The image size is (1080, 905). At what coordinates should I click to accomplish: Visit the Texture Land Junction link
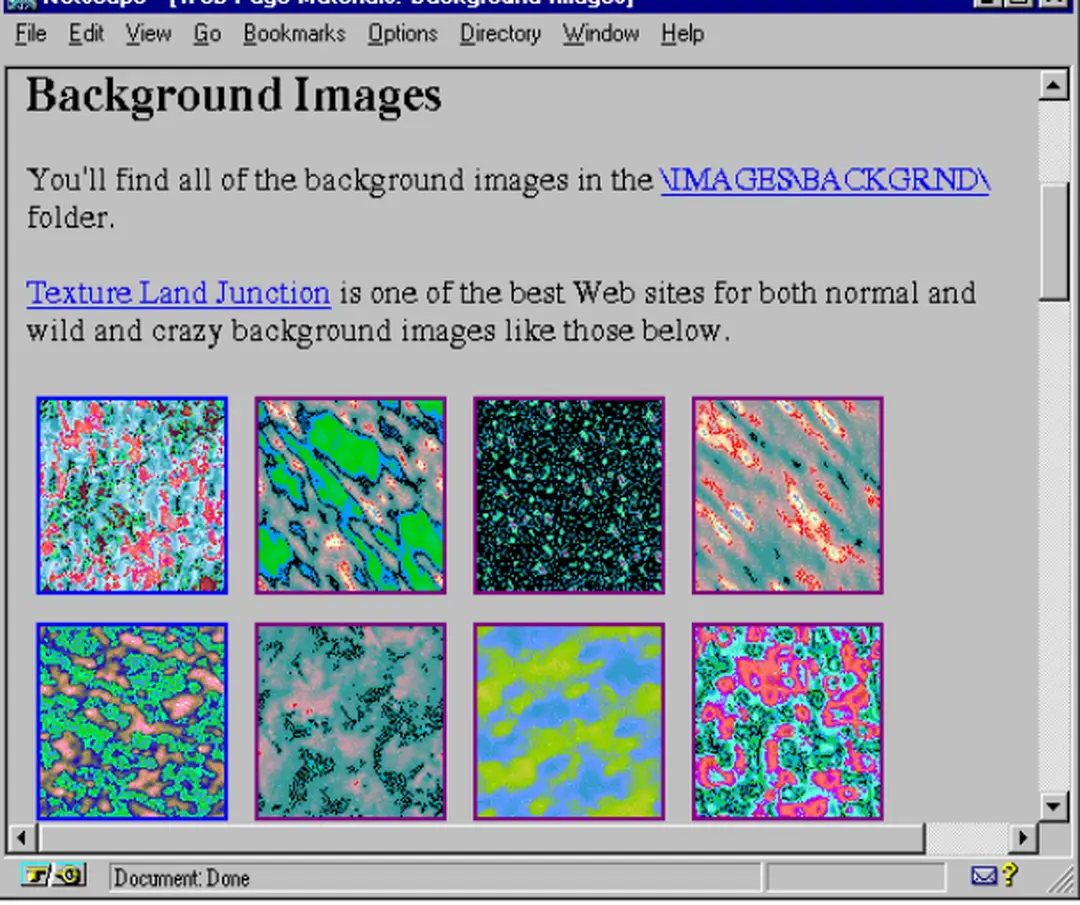point(178,293)
